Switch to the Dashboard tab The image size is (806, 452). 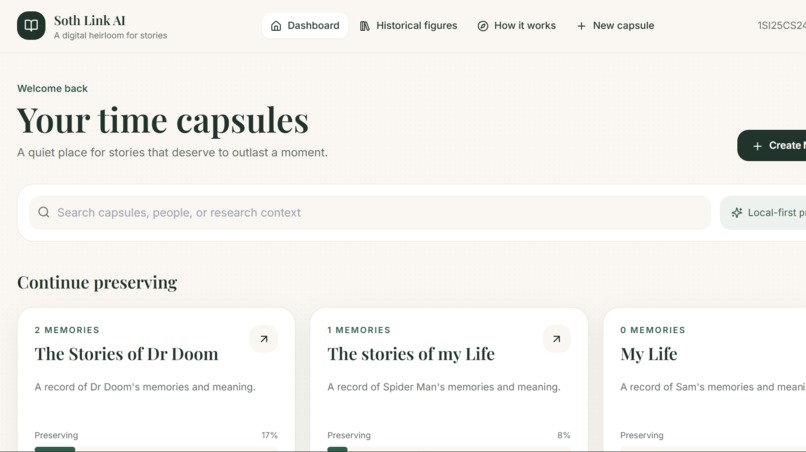tap(305, 26)
